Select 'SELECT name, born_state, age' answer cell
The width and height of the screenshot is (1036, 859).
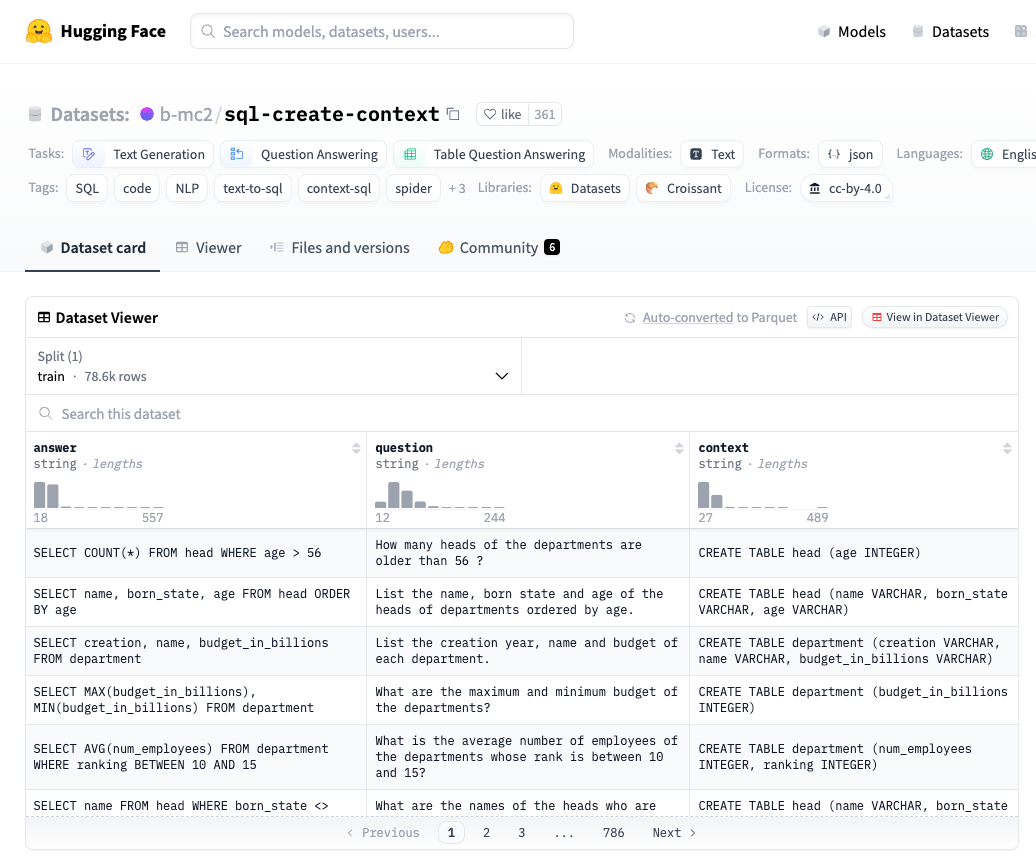coord(196,602)
